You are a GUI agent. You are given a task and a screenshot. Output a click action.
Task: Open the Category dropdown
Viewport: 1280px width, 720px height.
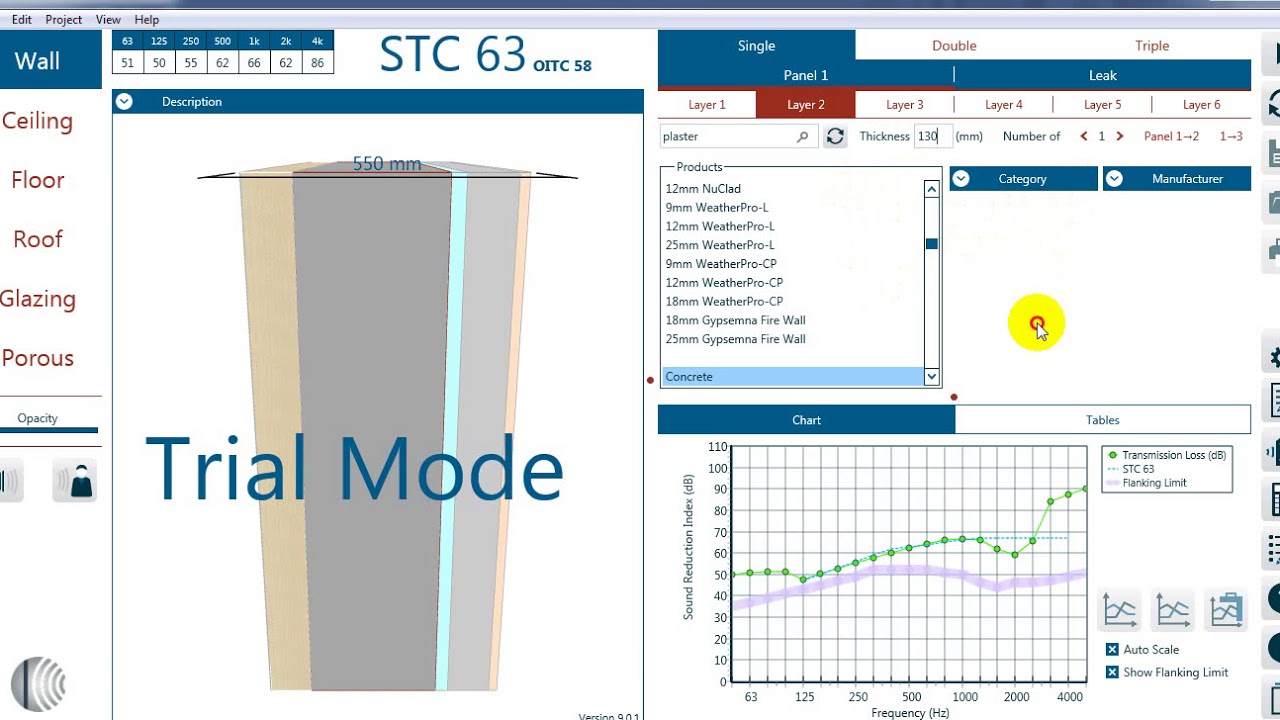coord(1023,179)
